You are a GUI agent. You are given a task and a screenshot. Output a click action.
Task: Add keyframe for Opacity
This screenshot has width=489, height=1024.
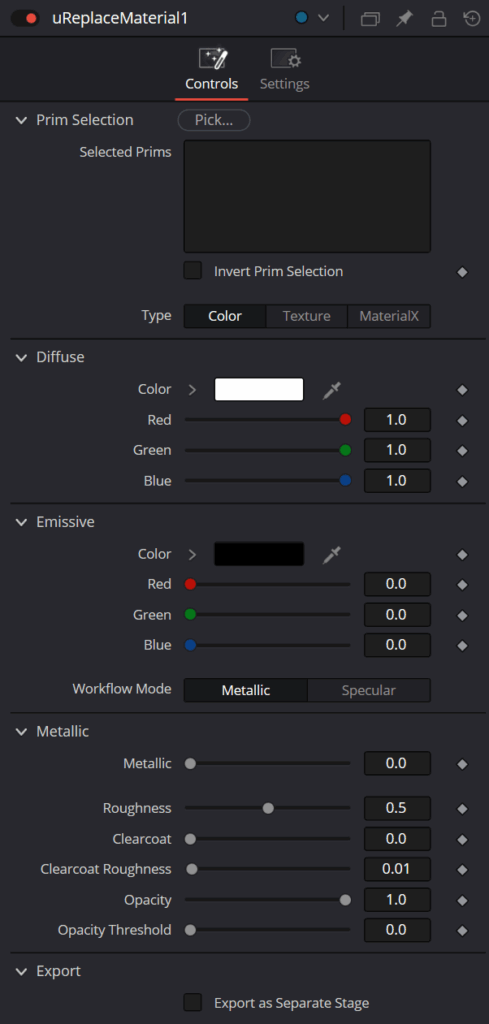coord(462,901)
